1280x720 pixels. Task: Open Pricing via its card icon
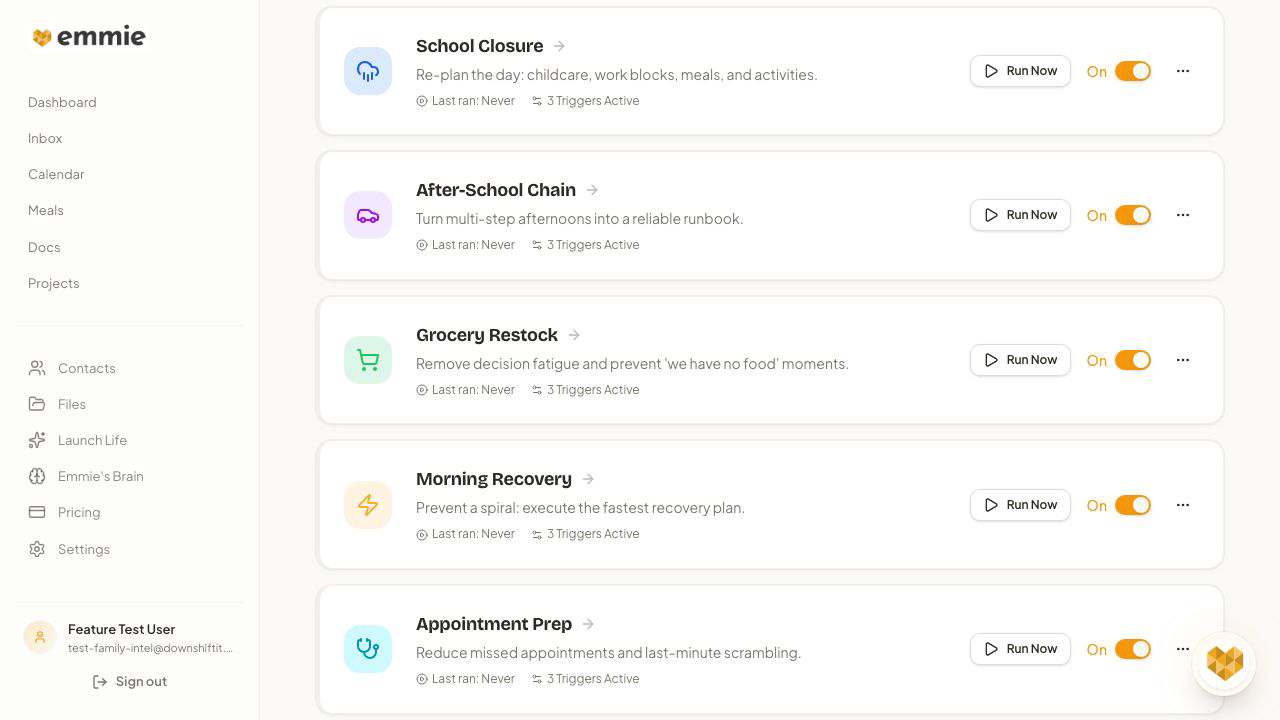tap(37, 512)
